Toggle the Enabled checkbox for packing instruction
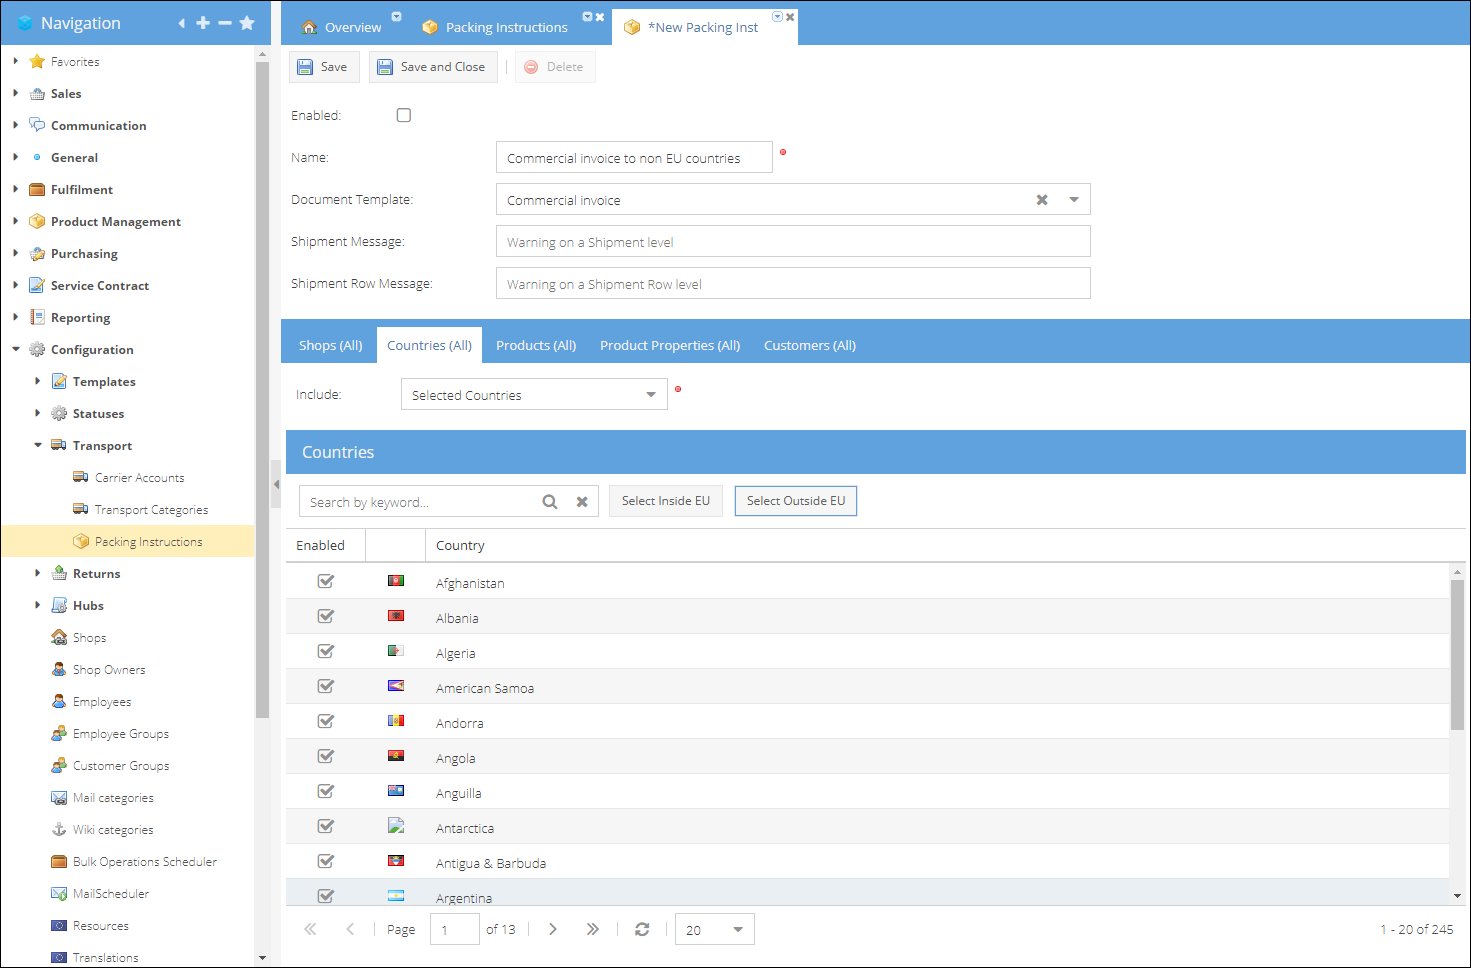This screenshot has width=1471, height=968. click(x=404, y=115)
